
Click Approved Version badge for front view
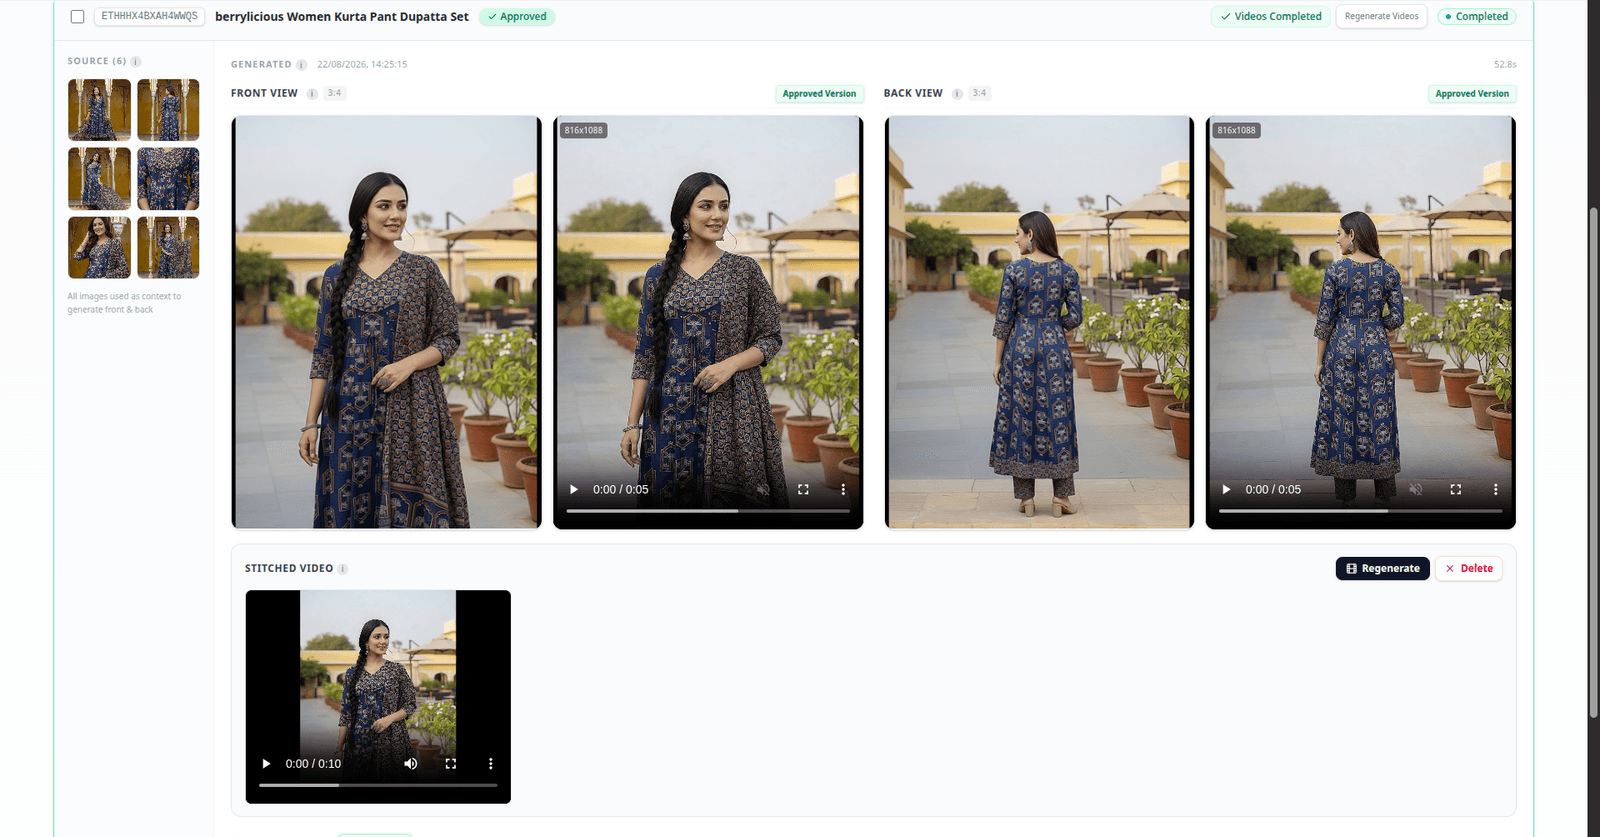(x=819, y=94)
